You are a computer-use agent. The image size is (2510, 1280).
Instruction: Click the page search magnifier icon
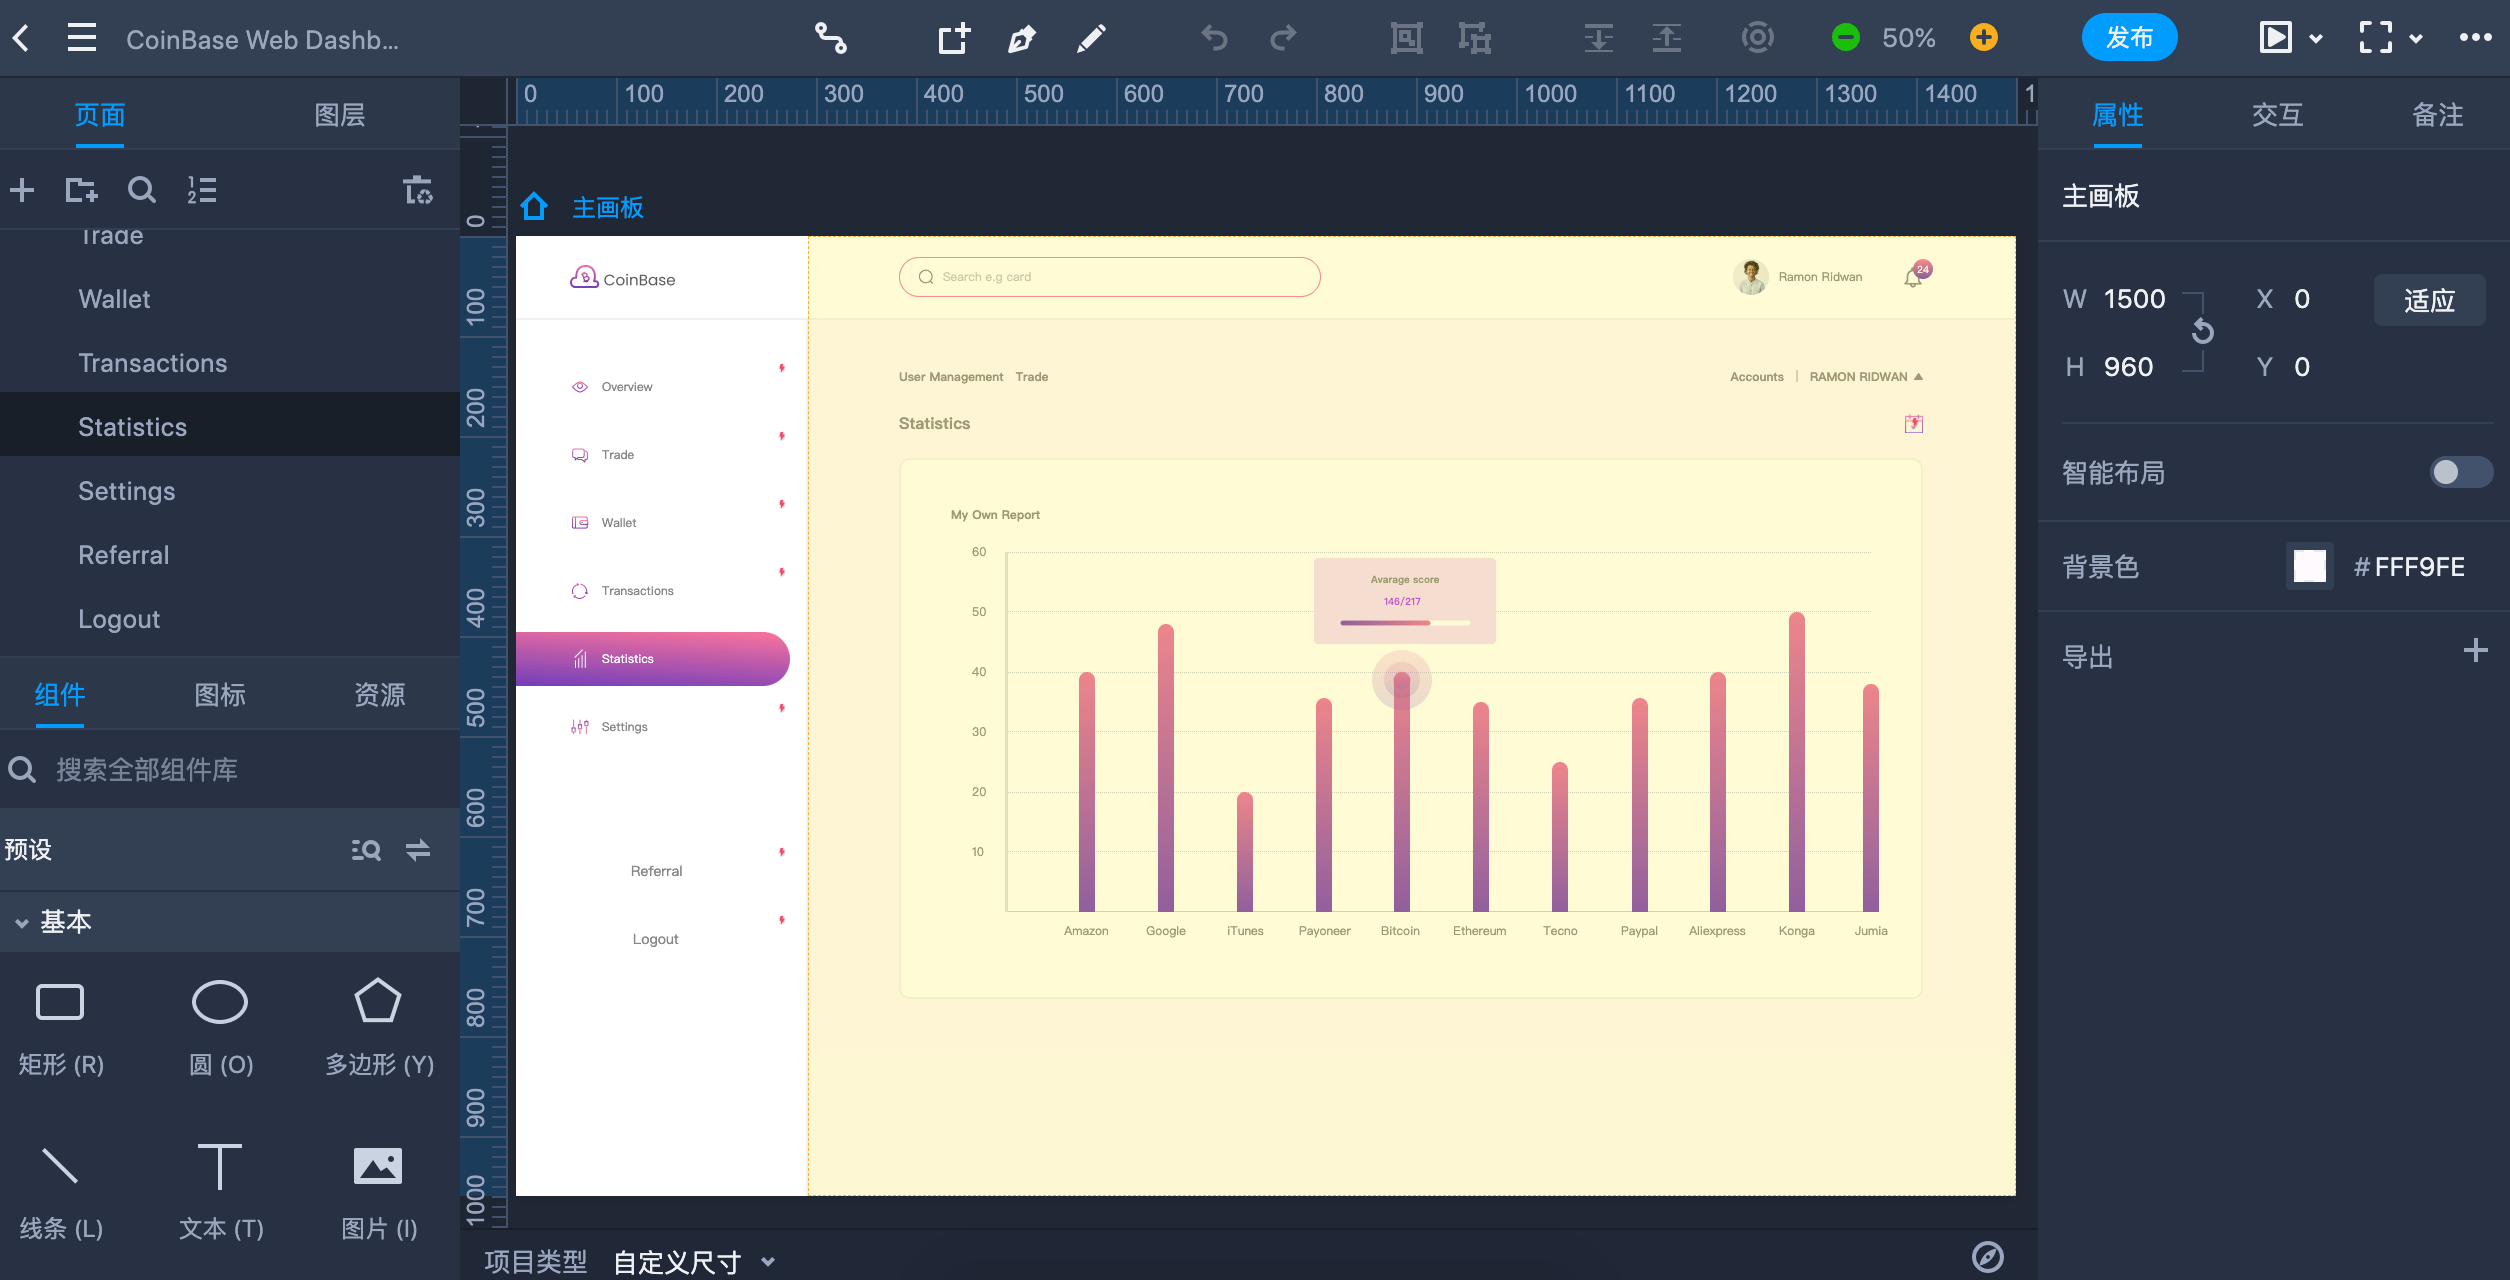point(142,190)
